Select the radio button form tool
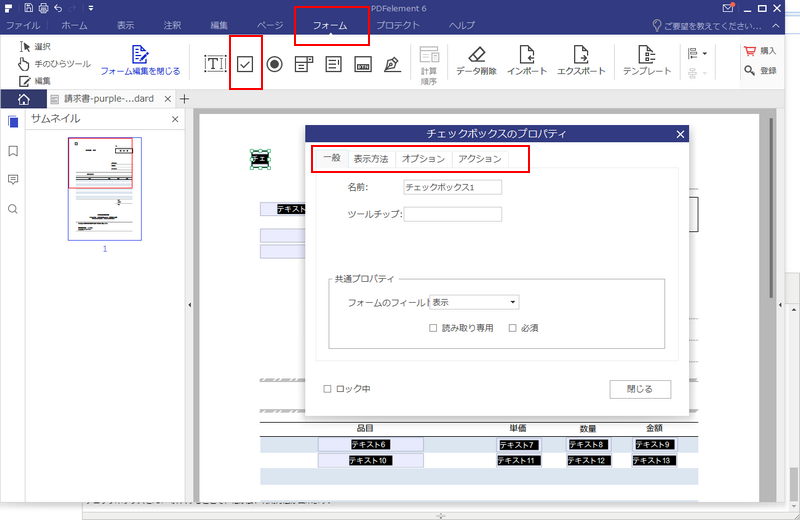800x520 pixels. (x=274, y=64)
